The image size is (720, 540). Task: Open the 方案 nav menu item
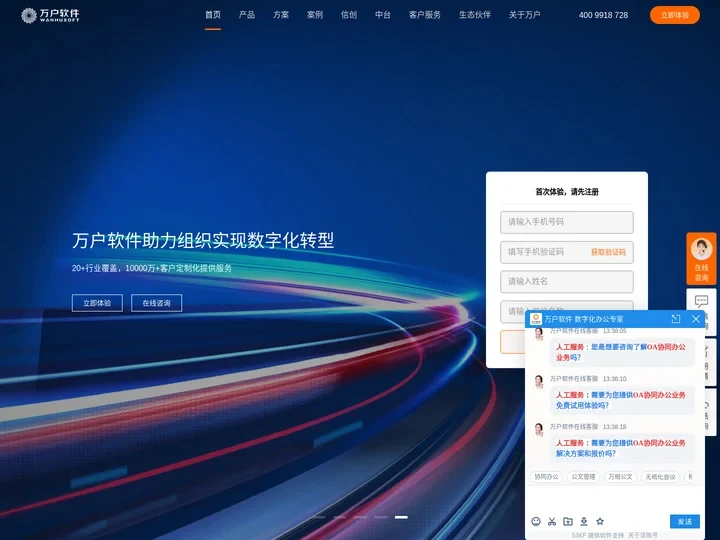tap(281, 15)
